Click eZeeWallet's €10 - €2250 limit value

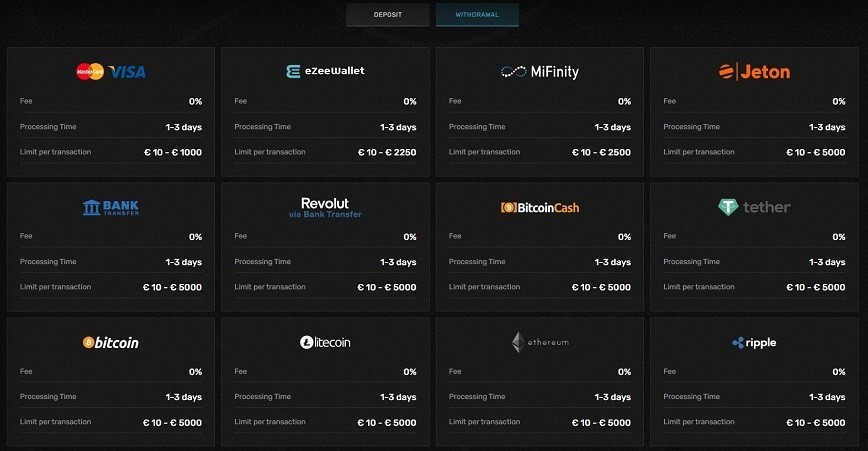click(x=387, y=152)
